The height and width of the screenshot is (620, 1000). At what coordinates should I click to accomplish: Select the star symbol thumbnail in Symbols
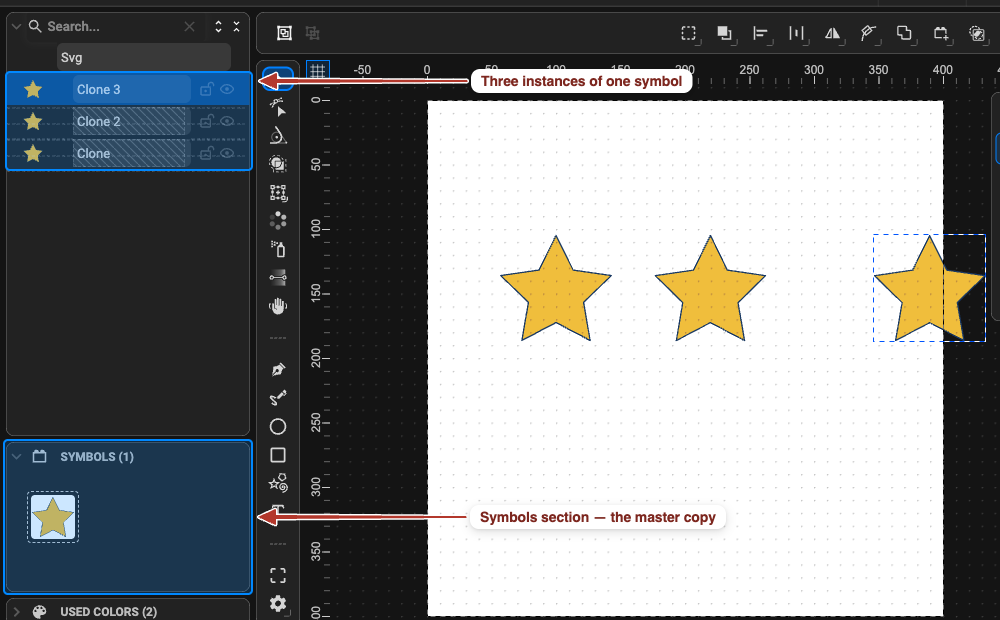click(x=53, y=517)
